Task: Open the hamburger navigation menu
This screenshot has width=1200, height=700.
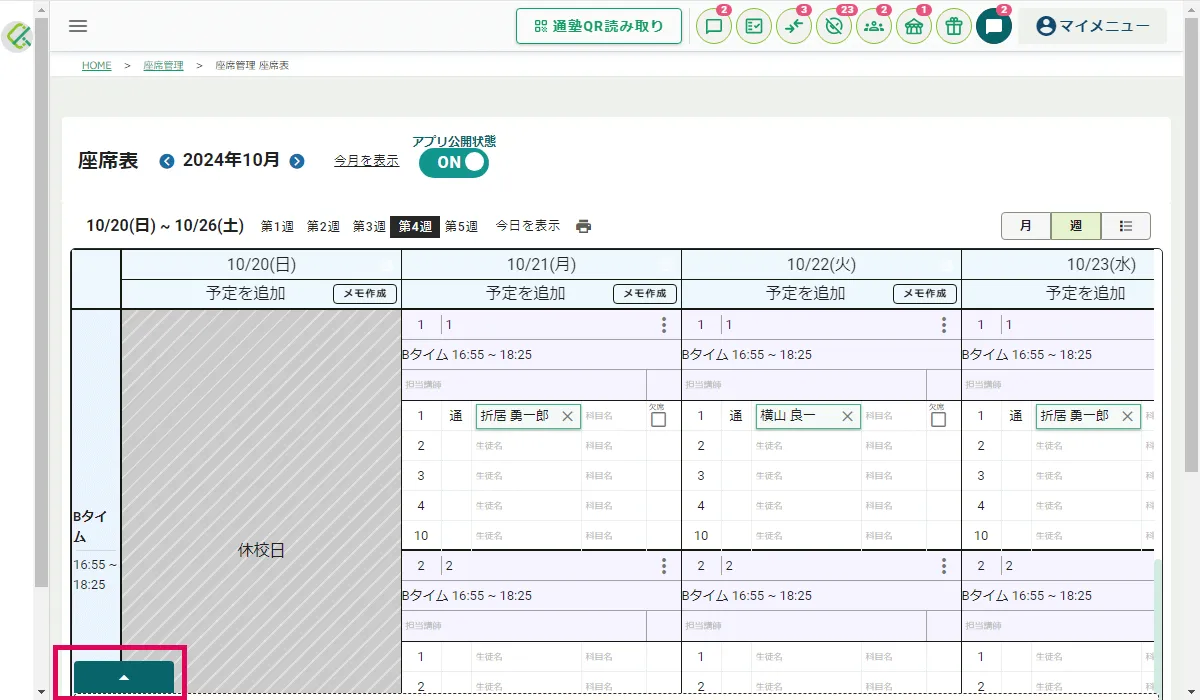Action: tap(78, 26)
